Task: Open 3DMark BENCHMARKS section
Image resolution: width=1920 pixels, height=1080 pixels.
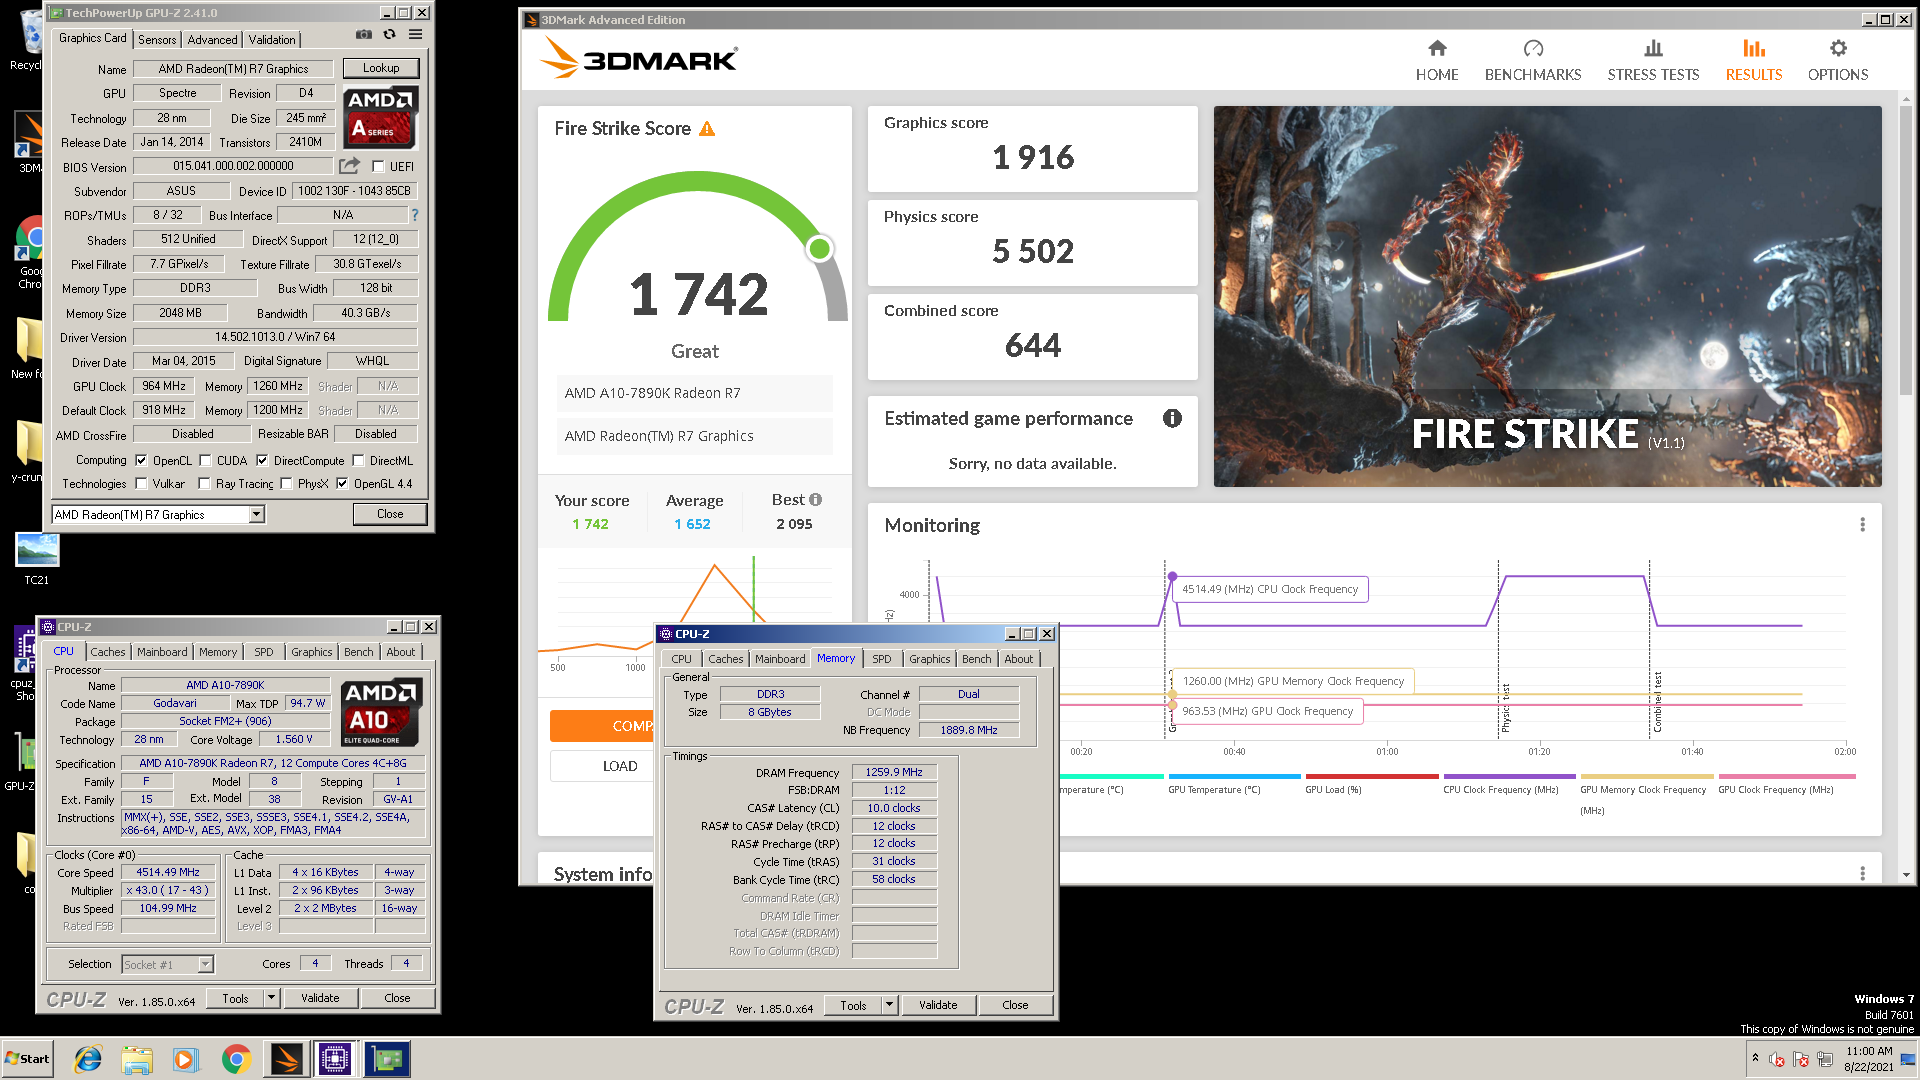Action: (x=1533, y=60)
